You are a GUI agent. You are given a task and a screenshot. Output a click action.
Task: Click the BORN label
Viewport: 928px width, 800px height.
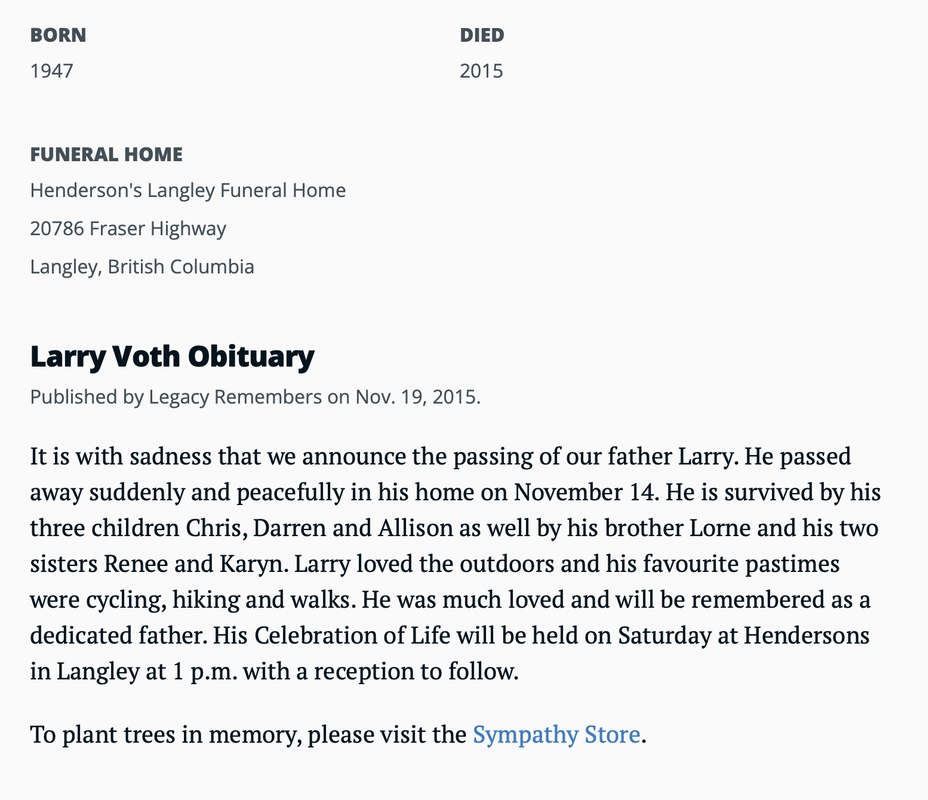(58, 35)
